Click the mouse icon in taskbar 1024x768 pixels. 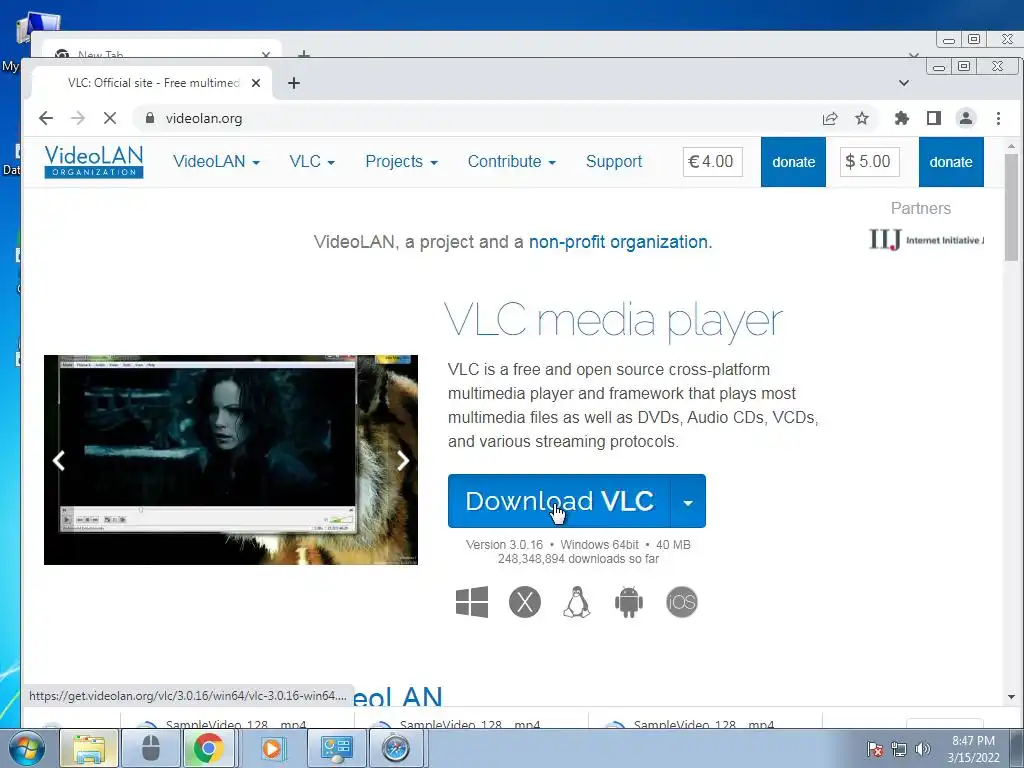click(x=151, y=748)
